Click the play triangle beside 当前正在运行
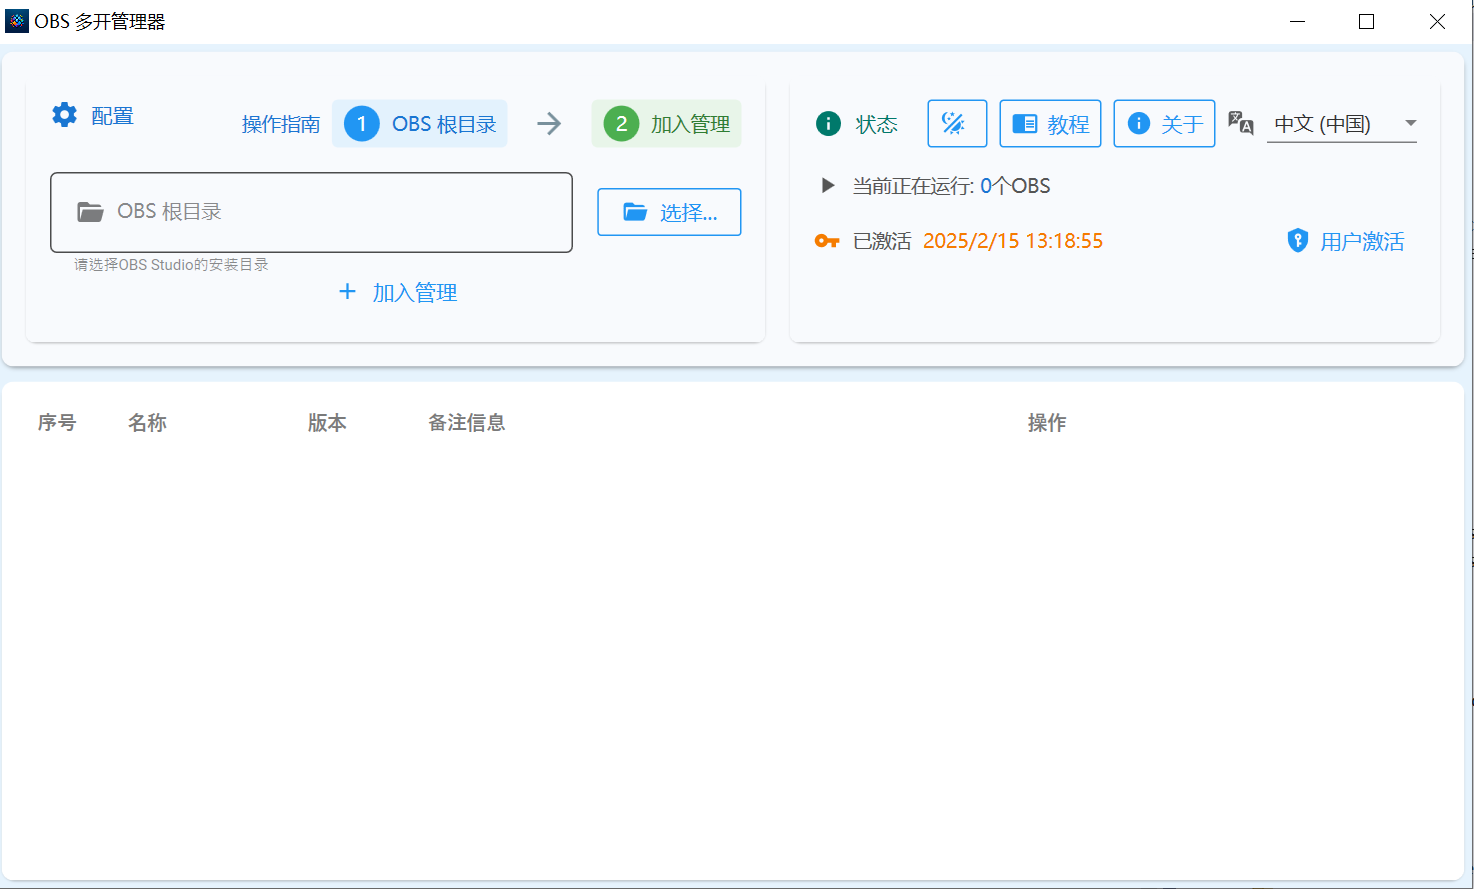The image size is (1474, 889). [827, 185]
